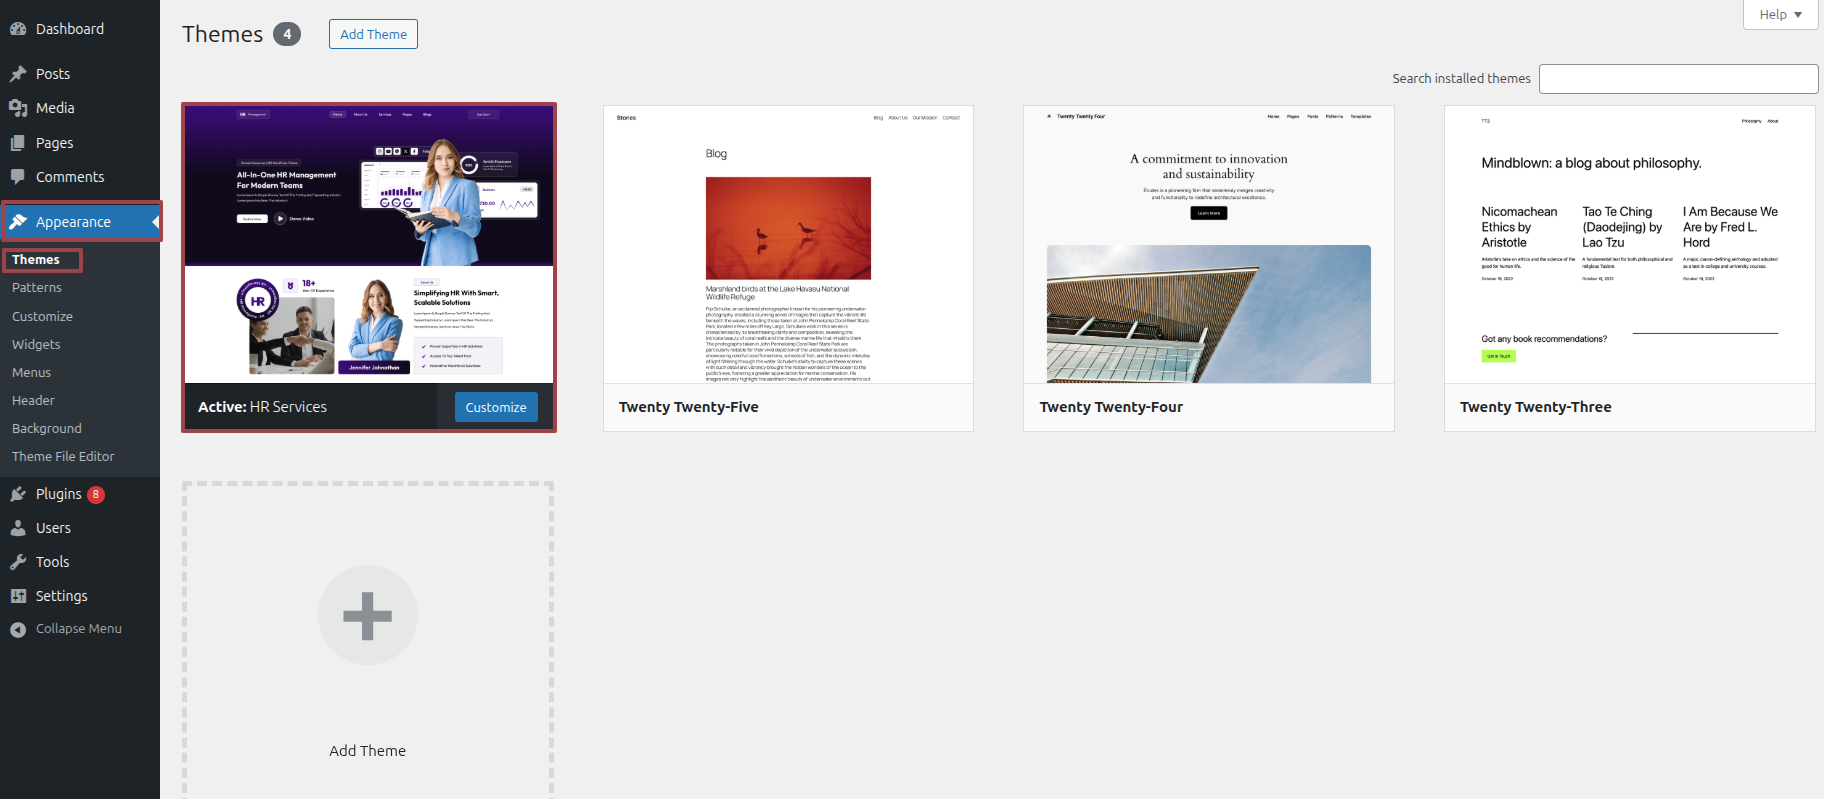Click the Users person icon
Image resolution: width=1824 pixels, height=799 pixels.
pyautogui.click(x=18, y=528)
